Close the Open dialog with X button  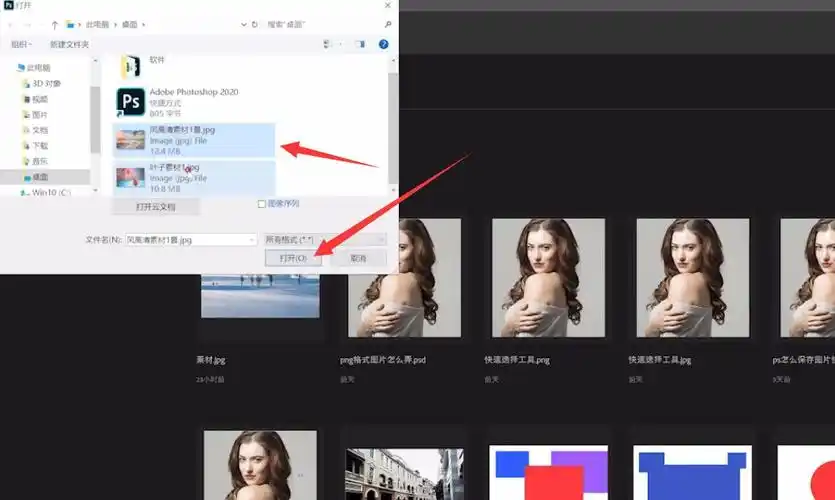[x=388, y=5]
